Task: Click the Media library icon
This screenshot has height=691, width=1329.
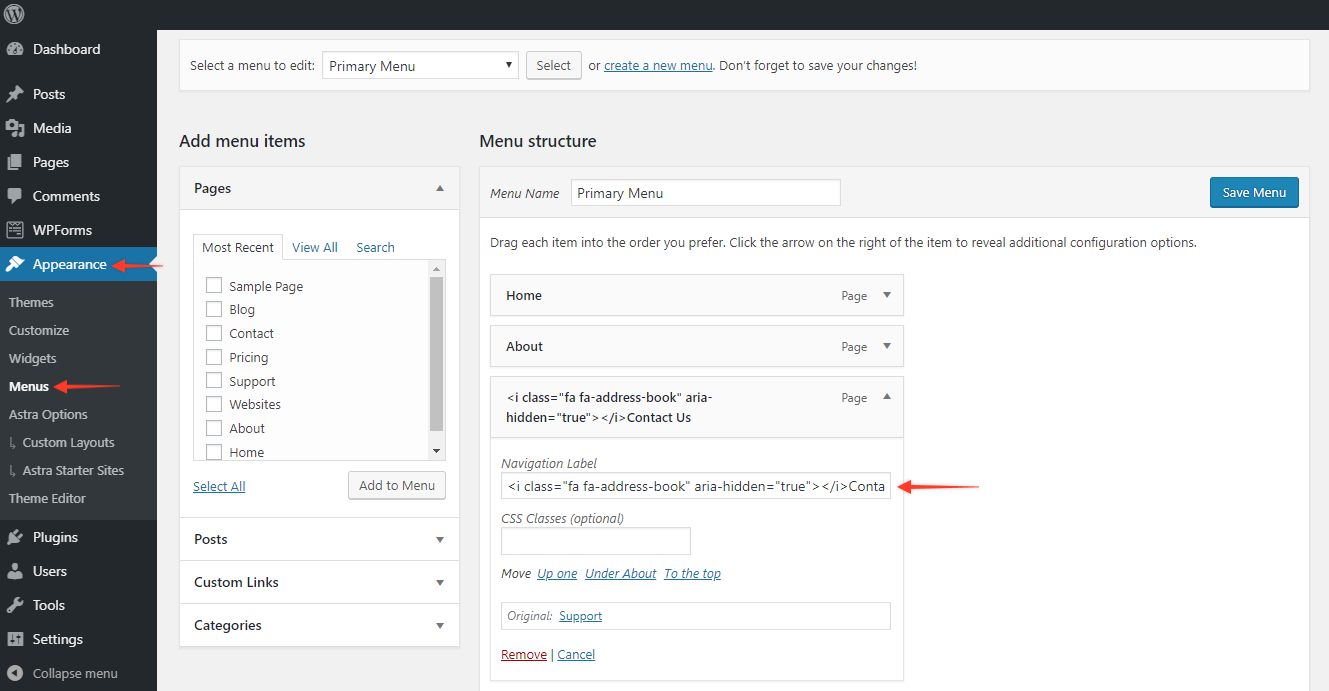Action: click(15, 128)
